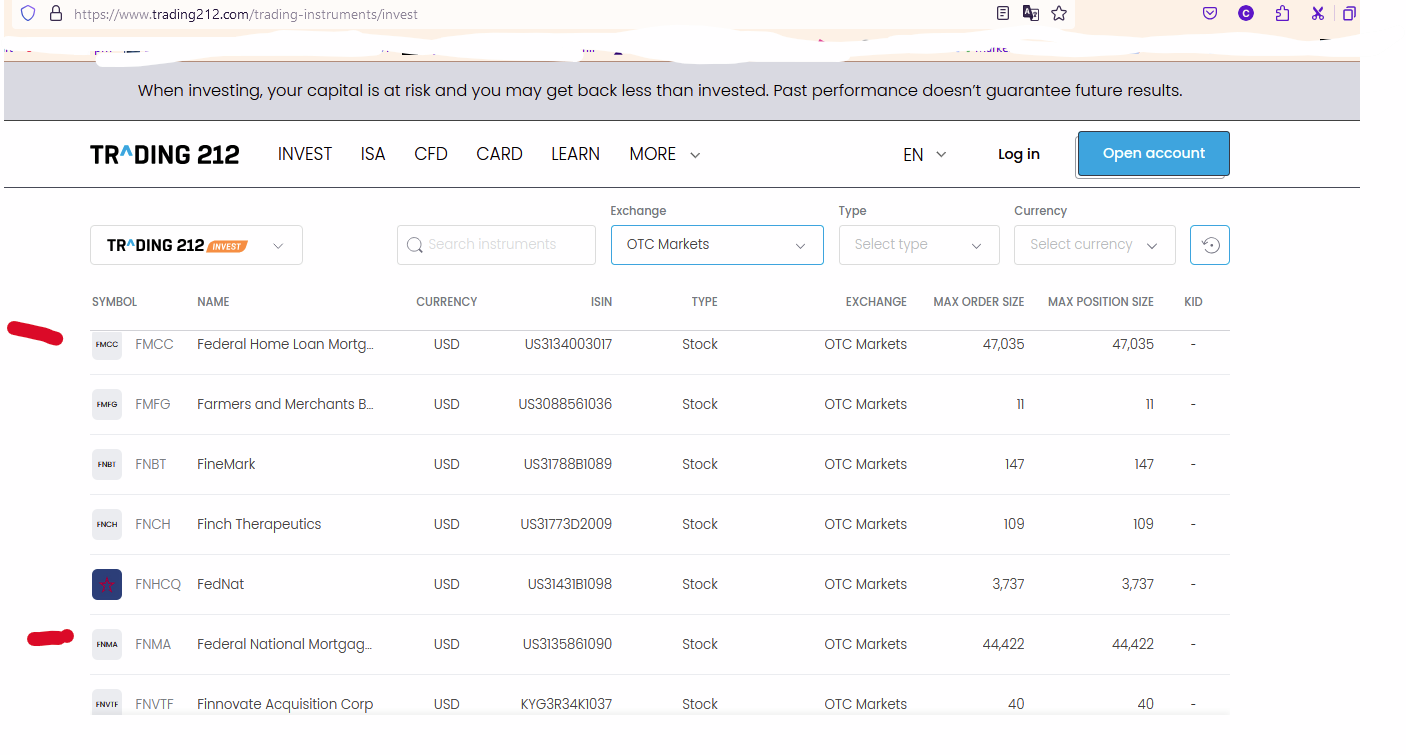The image size is (1406, 755).
Task: Bookmark this page with star icon
Action: click(x=1059, y=13)
